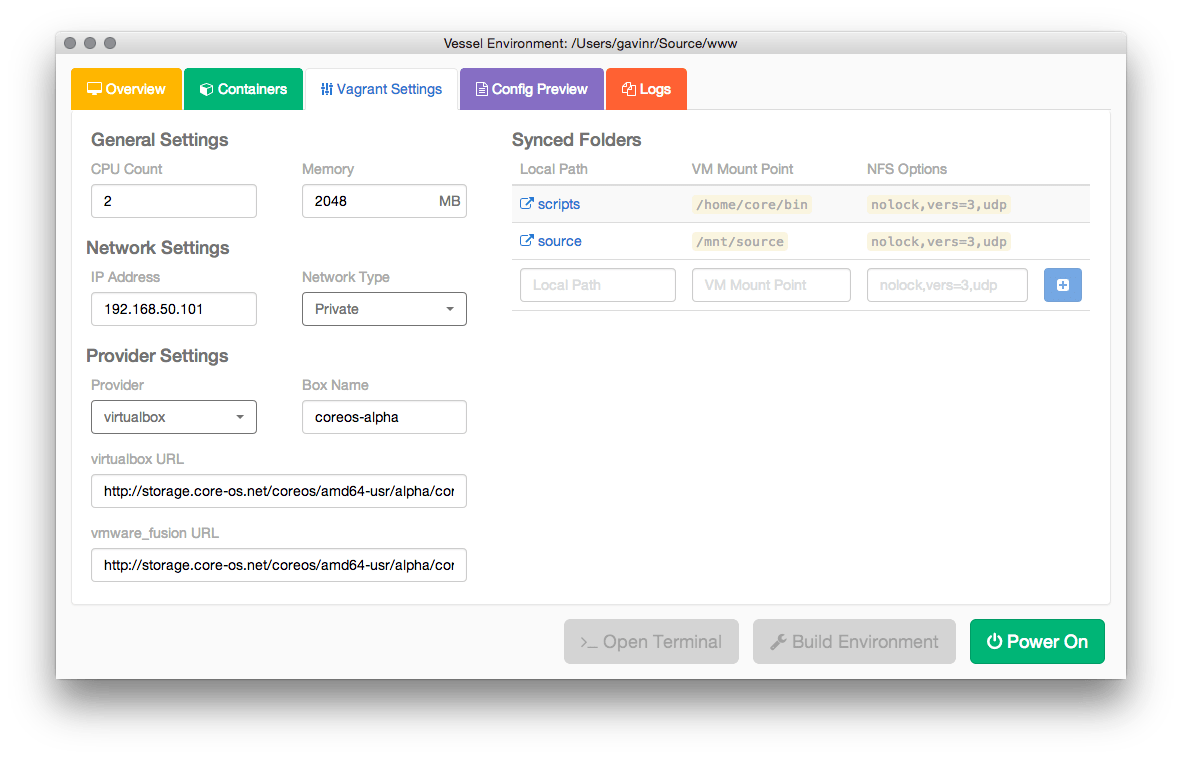Edit the IP Address field

tap(173, 309)
